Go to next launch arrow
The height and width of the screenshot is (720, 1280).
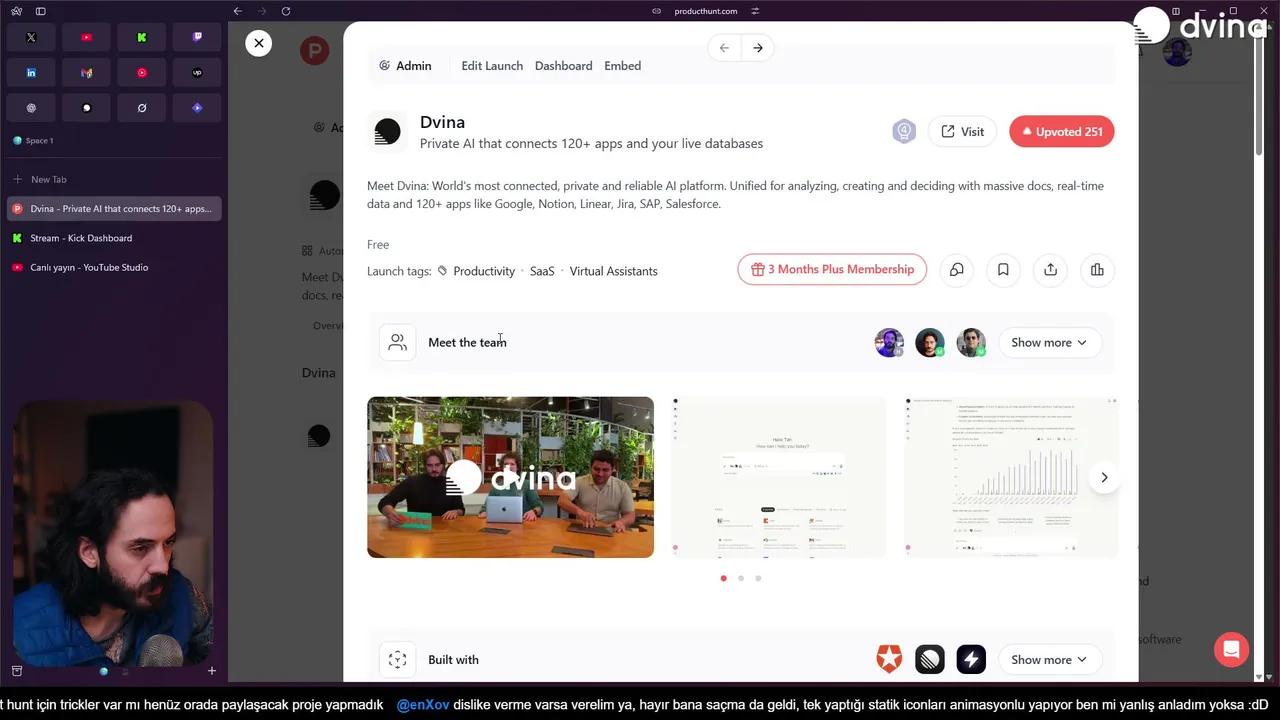[x=758, y=48]
